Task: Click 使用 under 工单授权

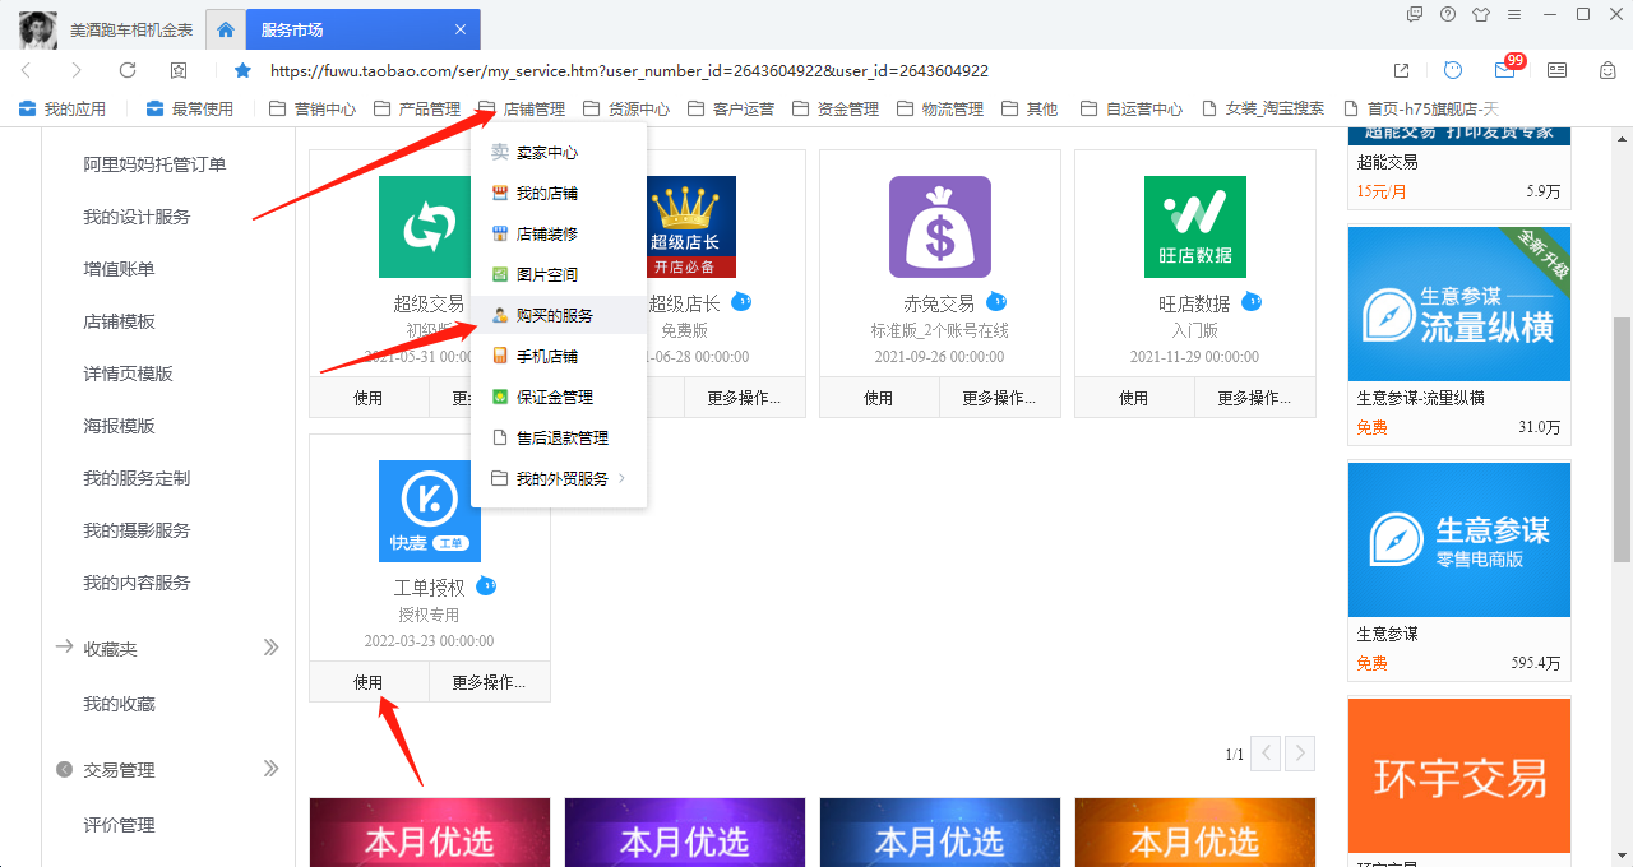Action: click(x=369, y=682)
